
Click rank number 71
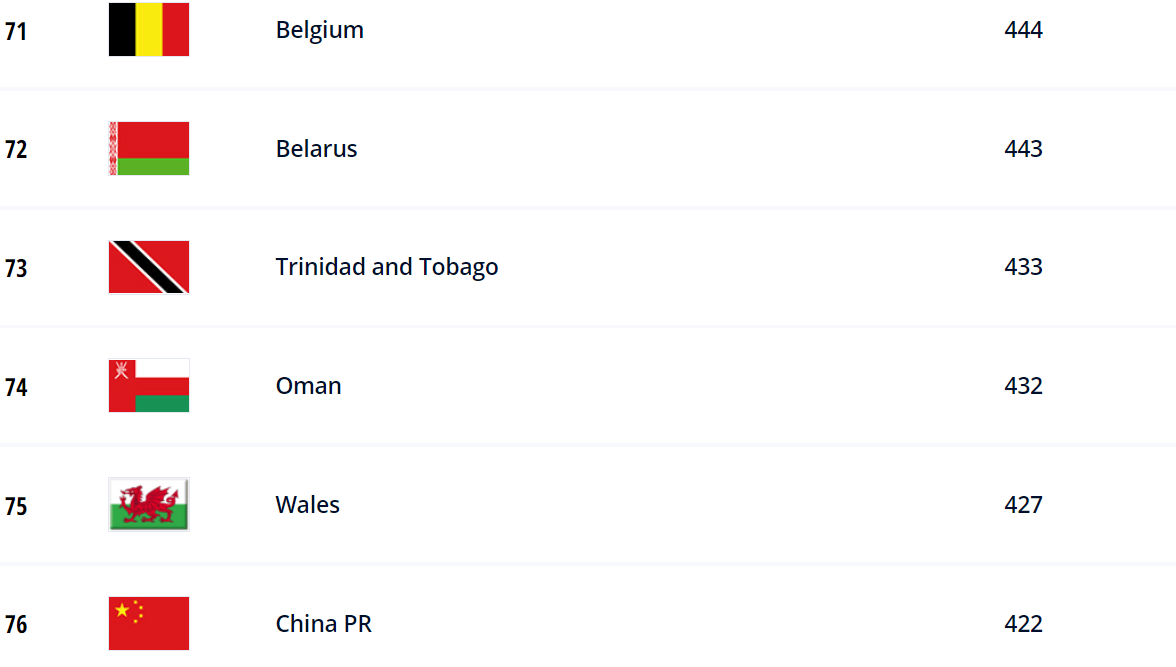16,32
